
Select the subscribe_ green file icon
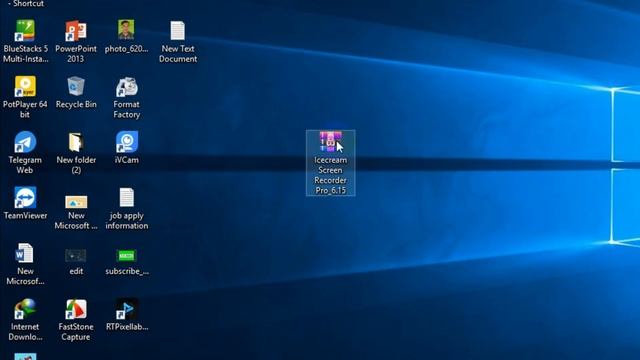pyautogui.click(x=126, y=256)
